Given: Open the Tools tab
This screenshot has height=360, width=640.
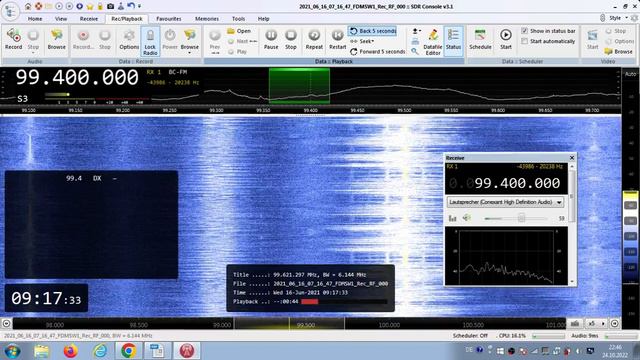Looking at the screenshot, I should click(x=238, y=19).
